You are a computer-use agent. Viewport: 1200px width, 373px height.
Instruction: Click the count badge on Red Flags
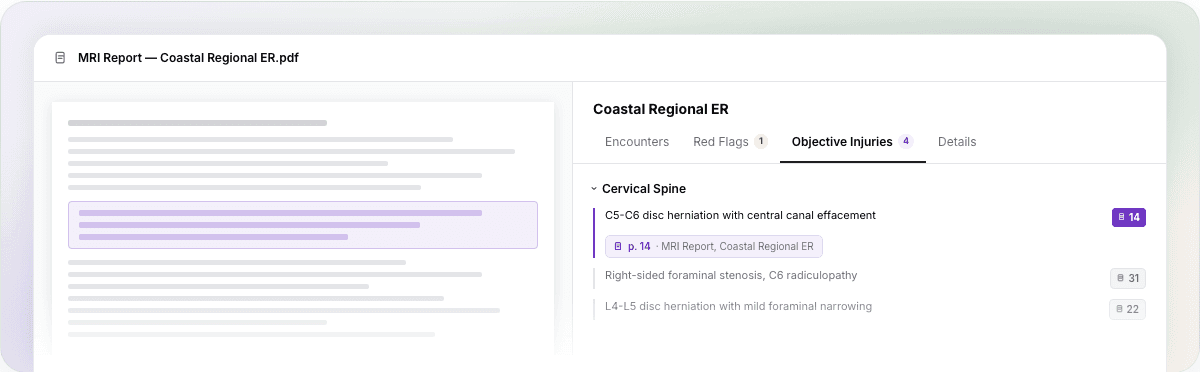coord(761,142)
